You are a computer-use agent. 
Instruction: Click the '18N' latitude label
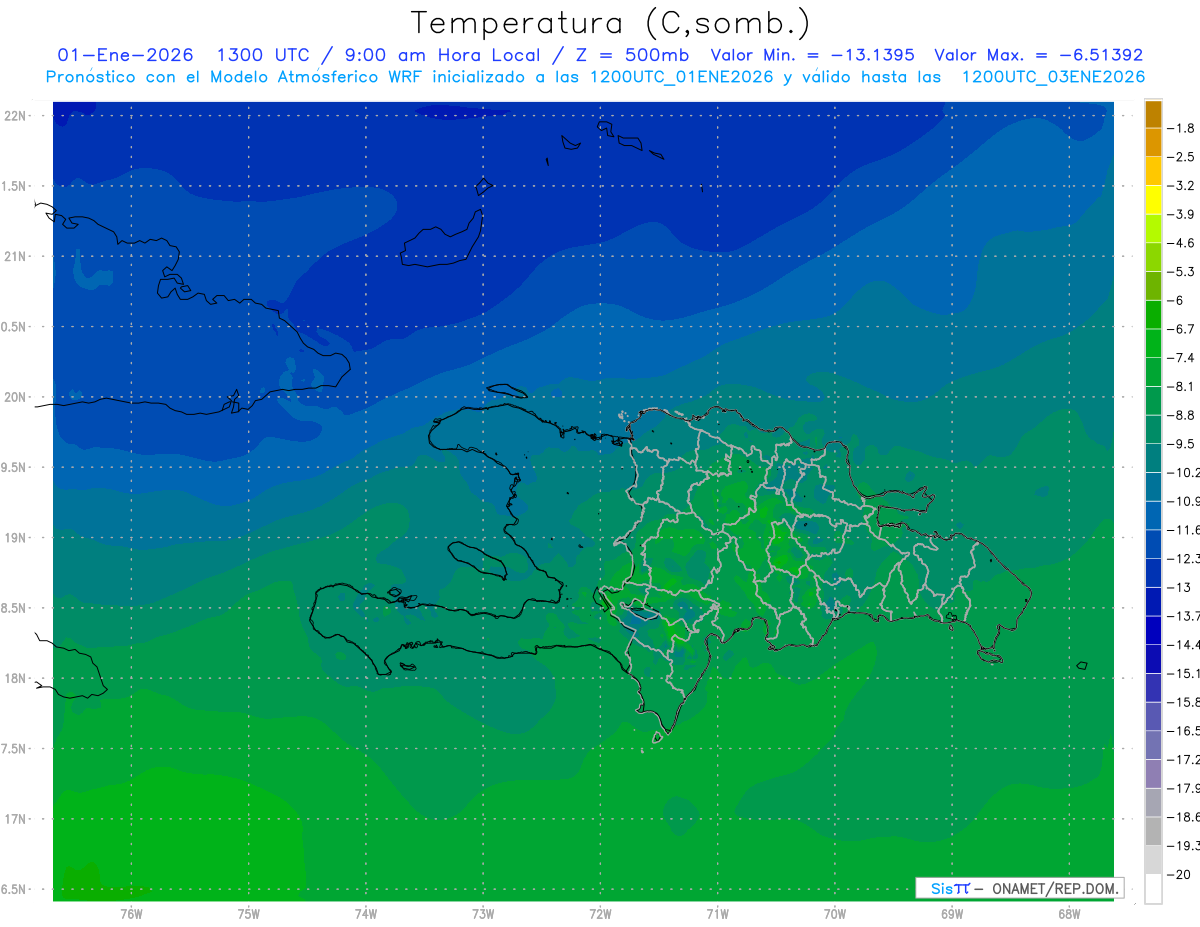tap(14, 678)
